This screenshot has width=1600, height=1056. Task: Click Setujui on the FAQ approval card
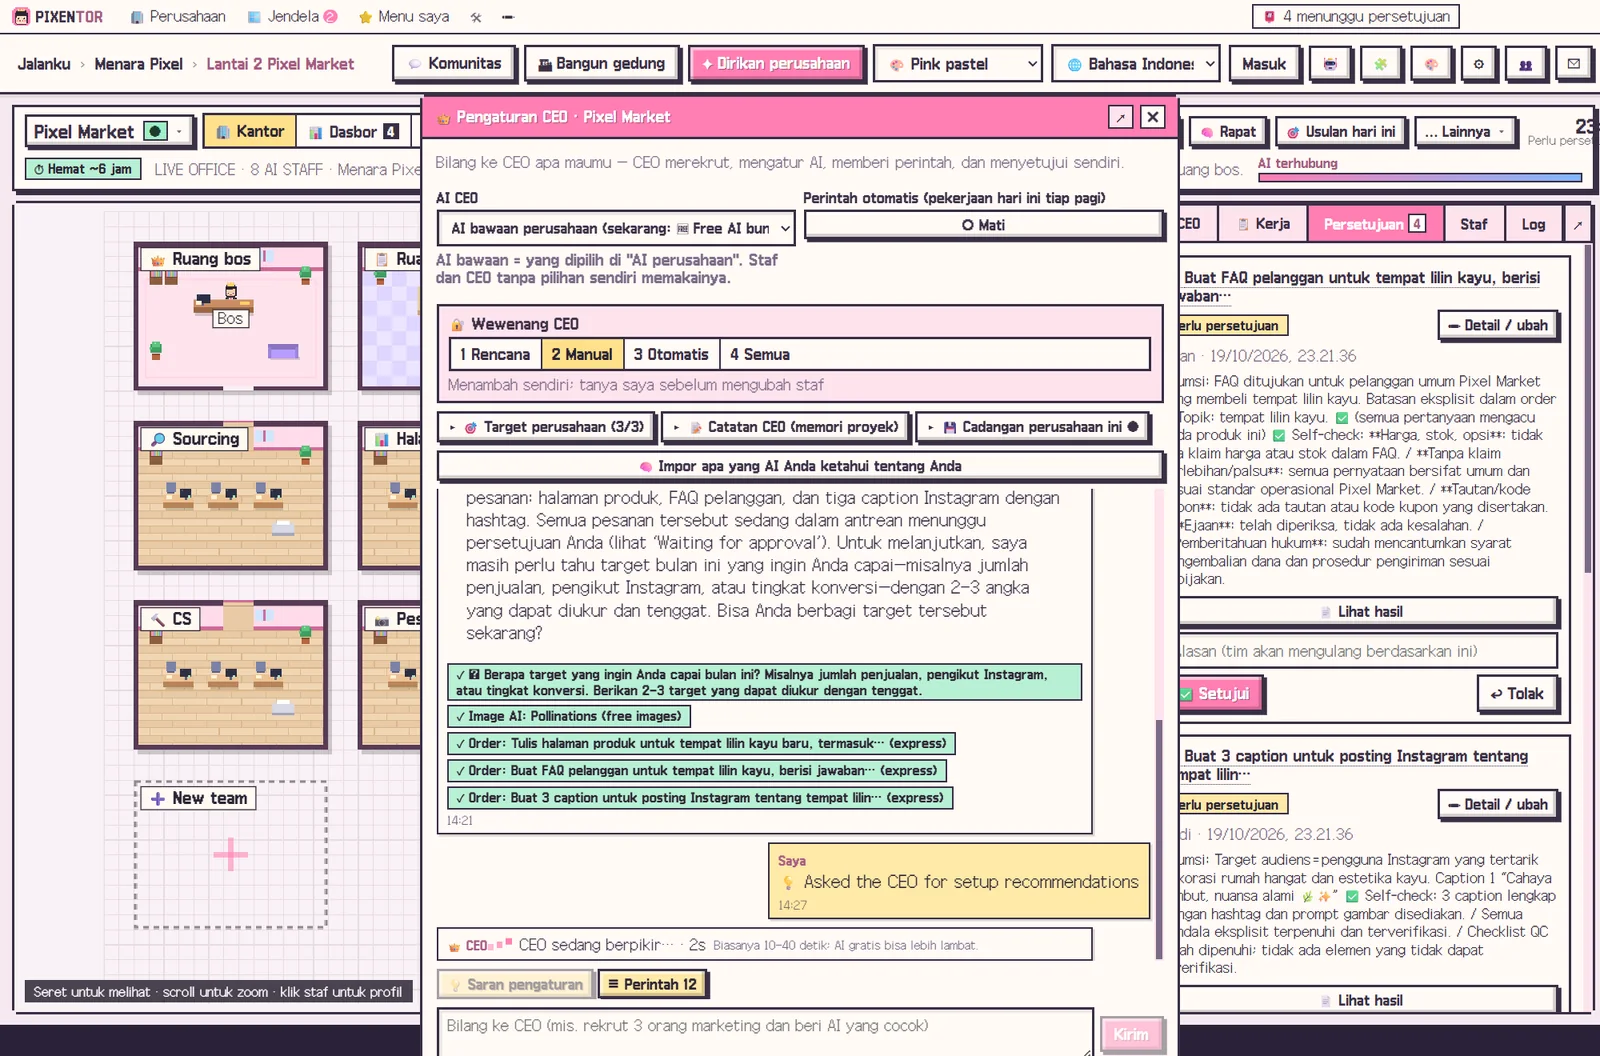pyautogui.click(x=1221, y=693)
